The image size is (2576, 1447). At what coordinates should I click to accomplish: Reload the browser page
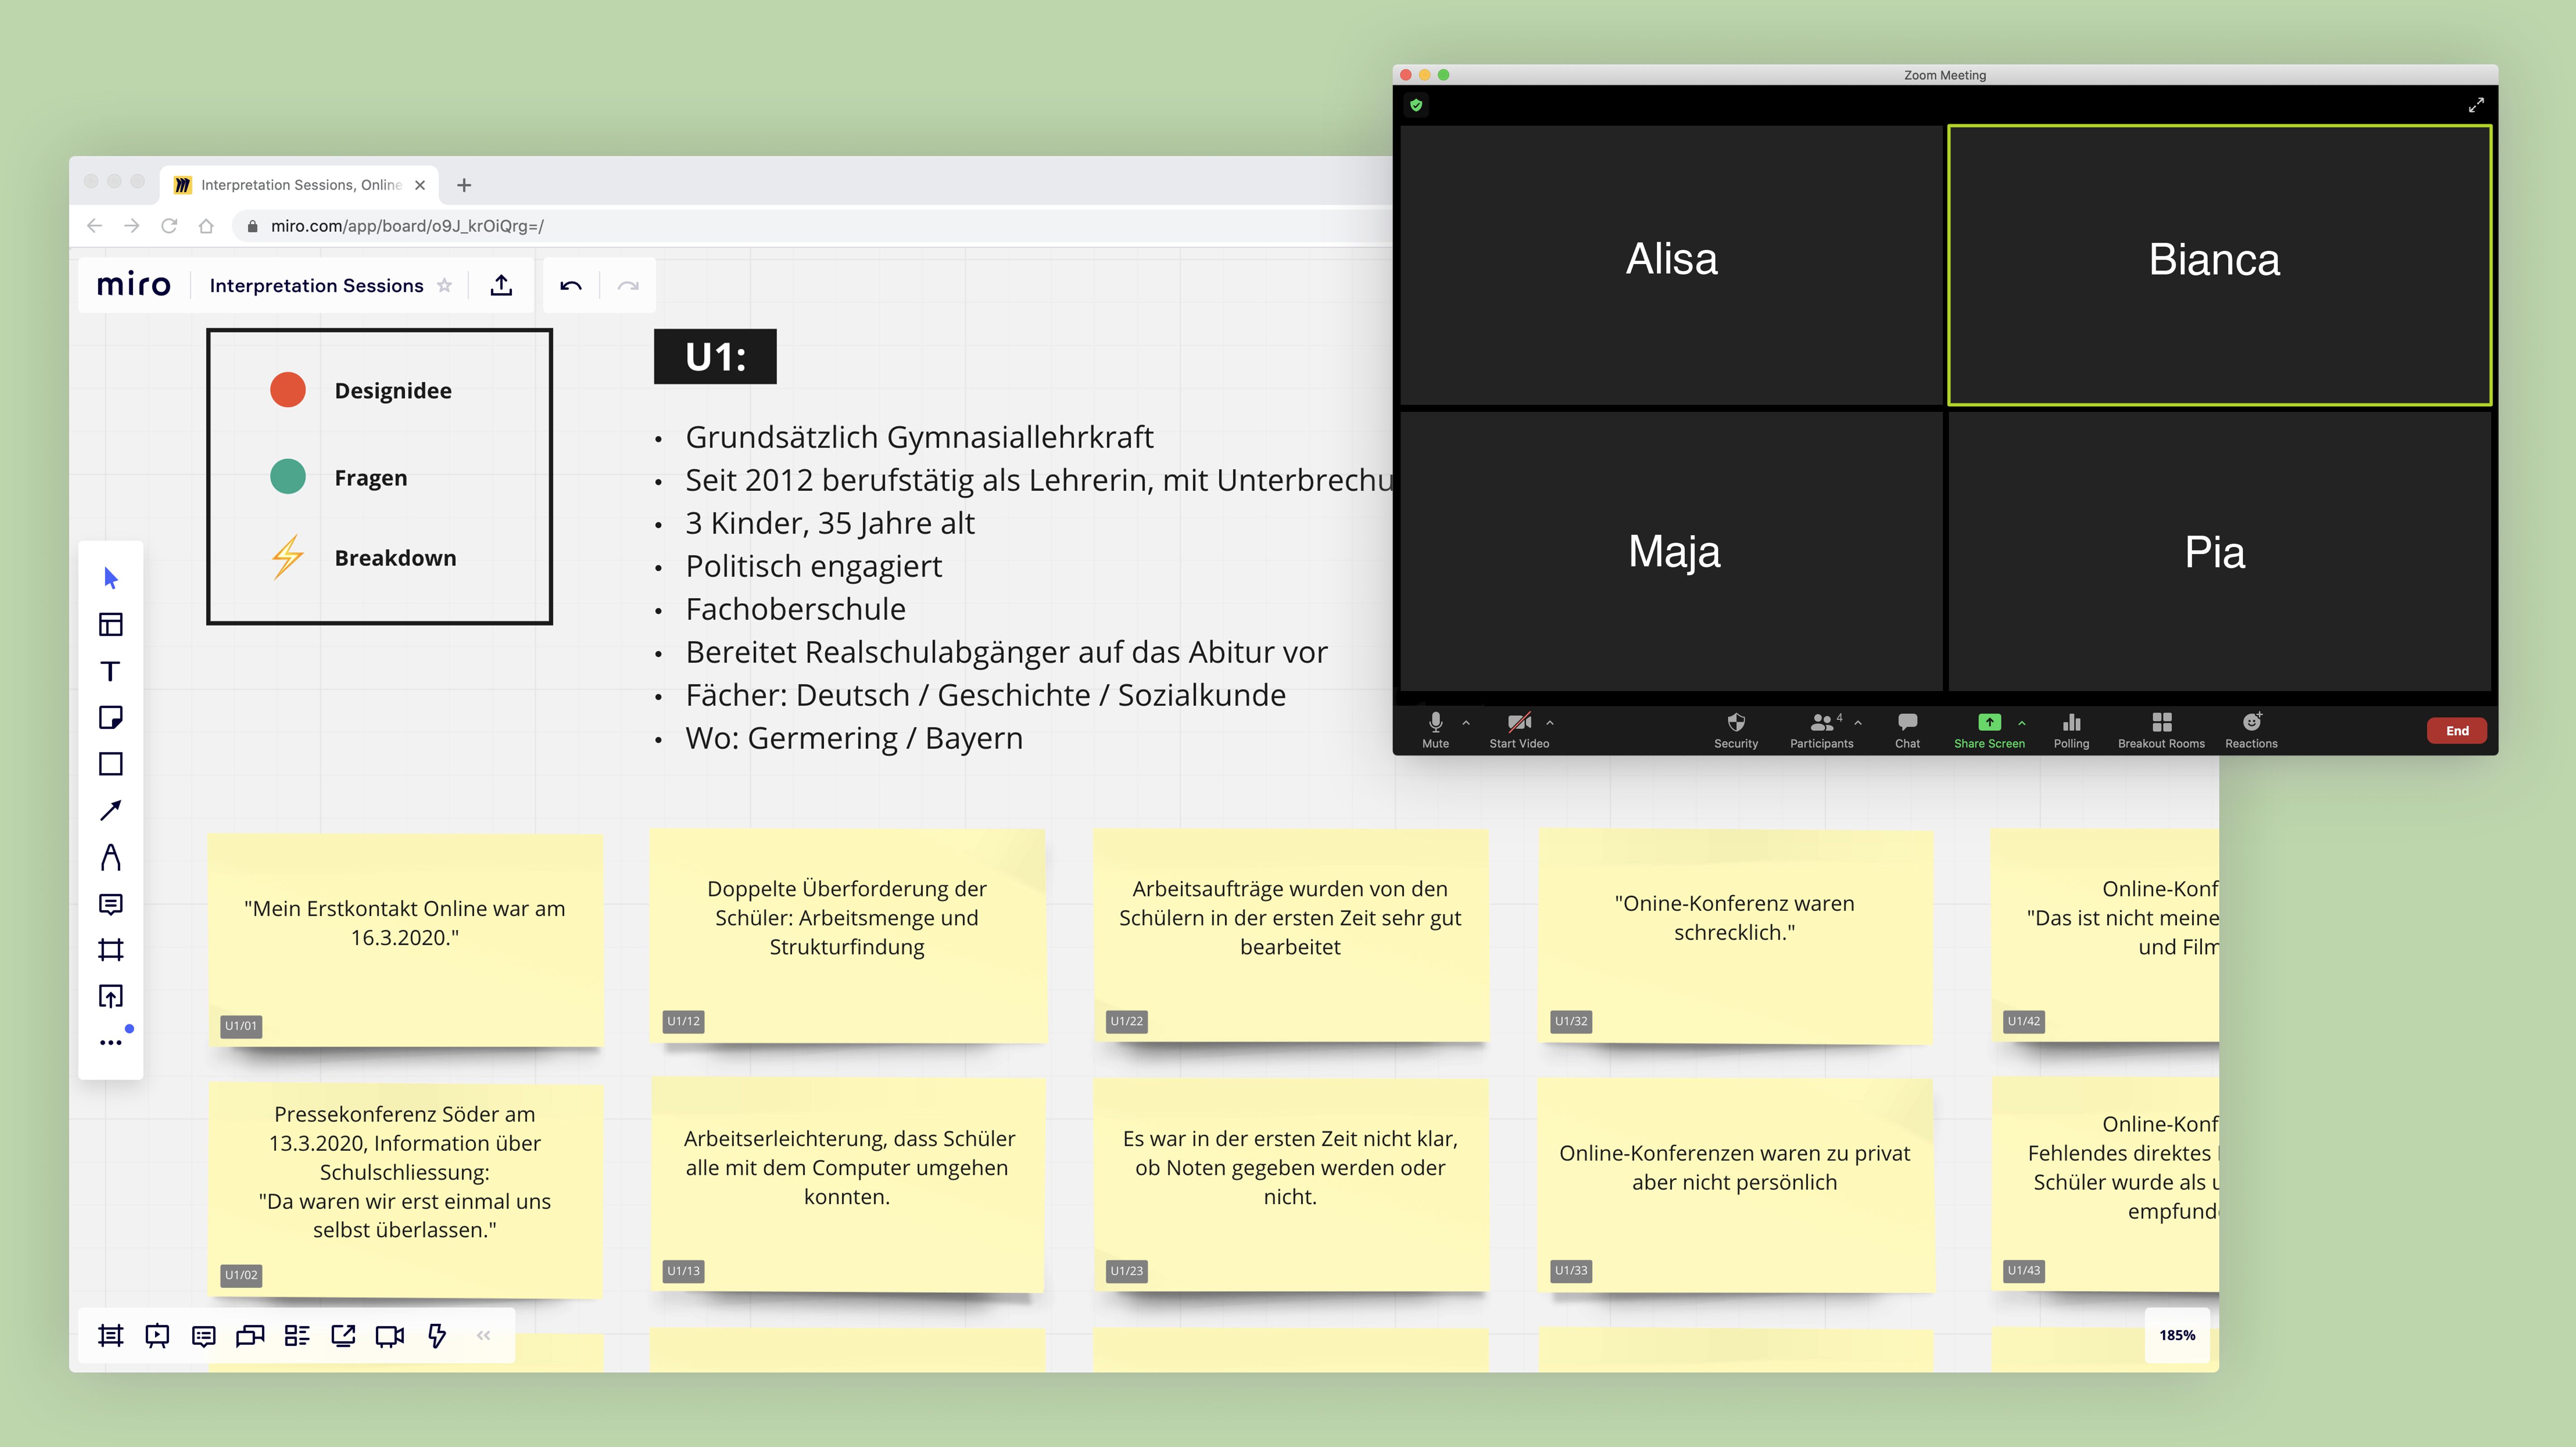(169, 226)
